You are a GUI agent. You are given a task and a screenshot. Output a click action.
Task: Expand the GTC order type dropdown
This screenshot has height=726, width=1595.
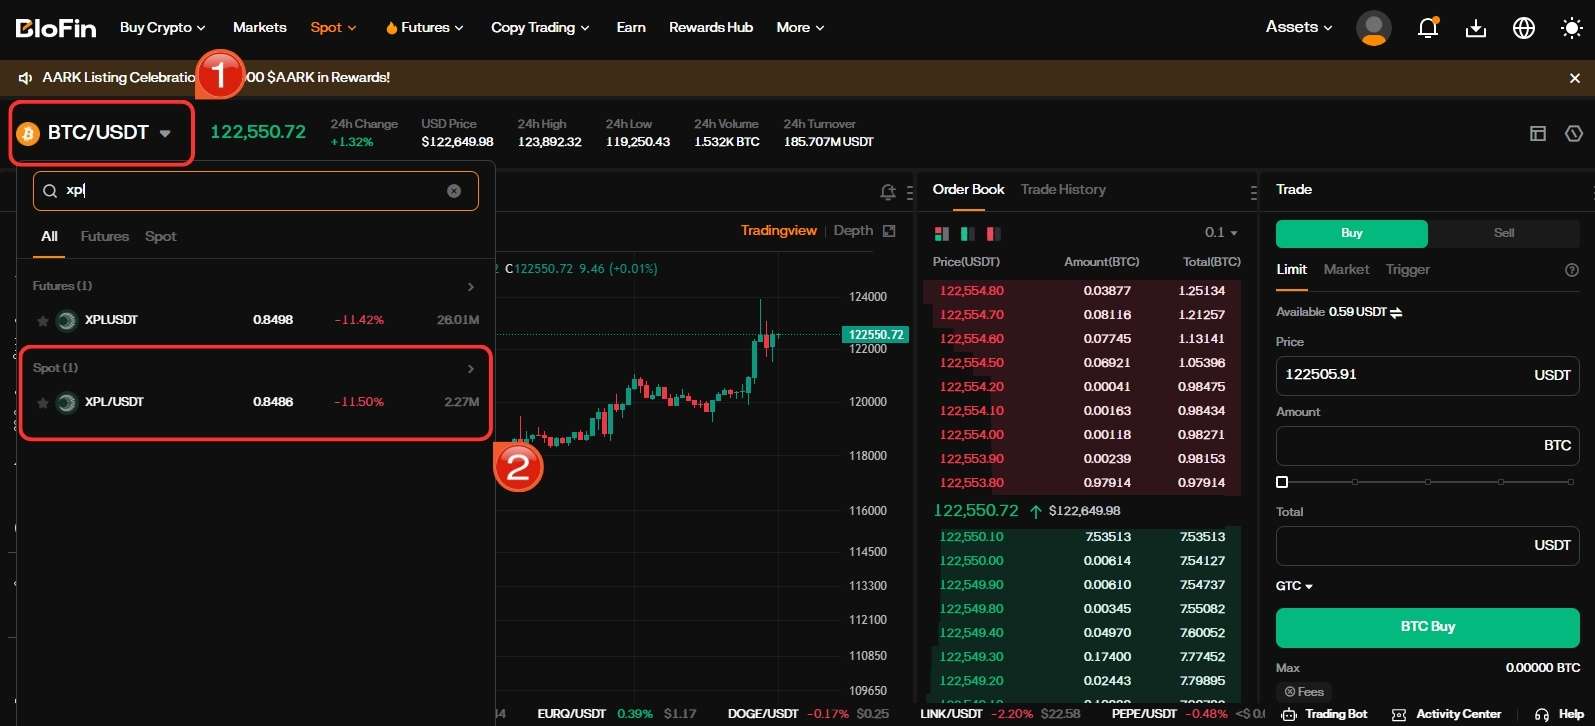1294,586
